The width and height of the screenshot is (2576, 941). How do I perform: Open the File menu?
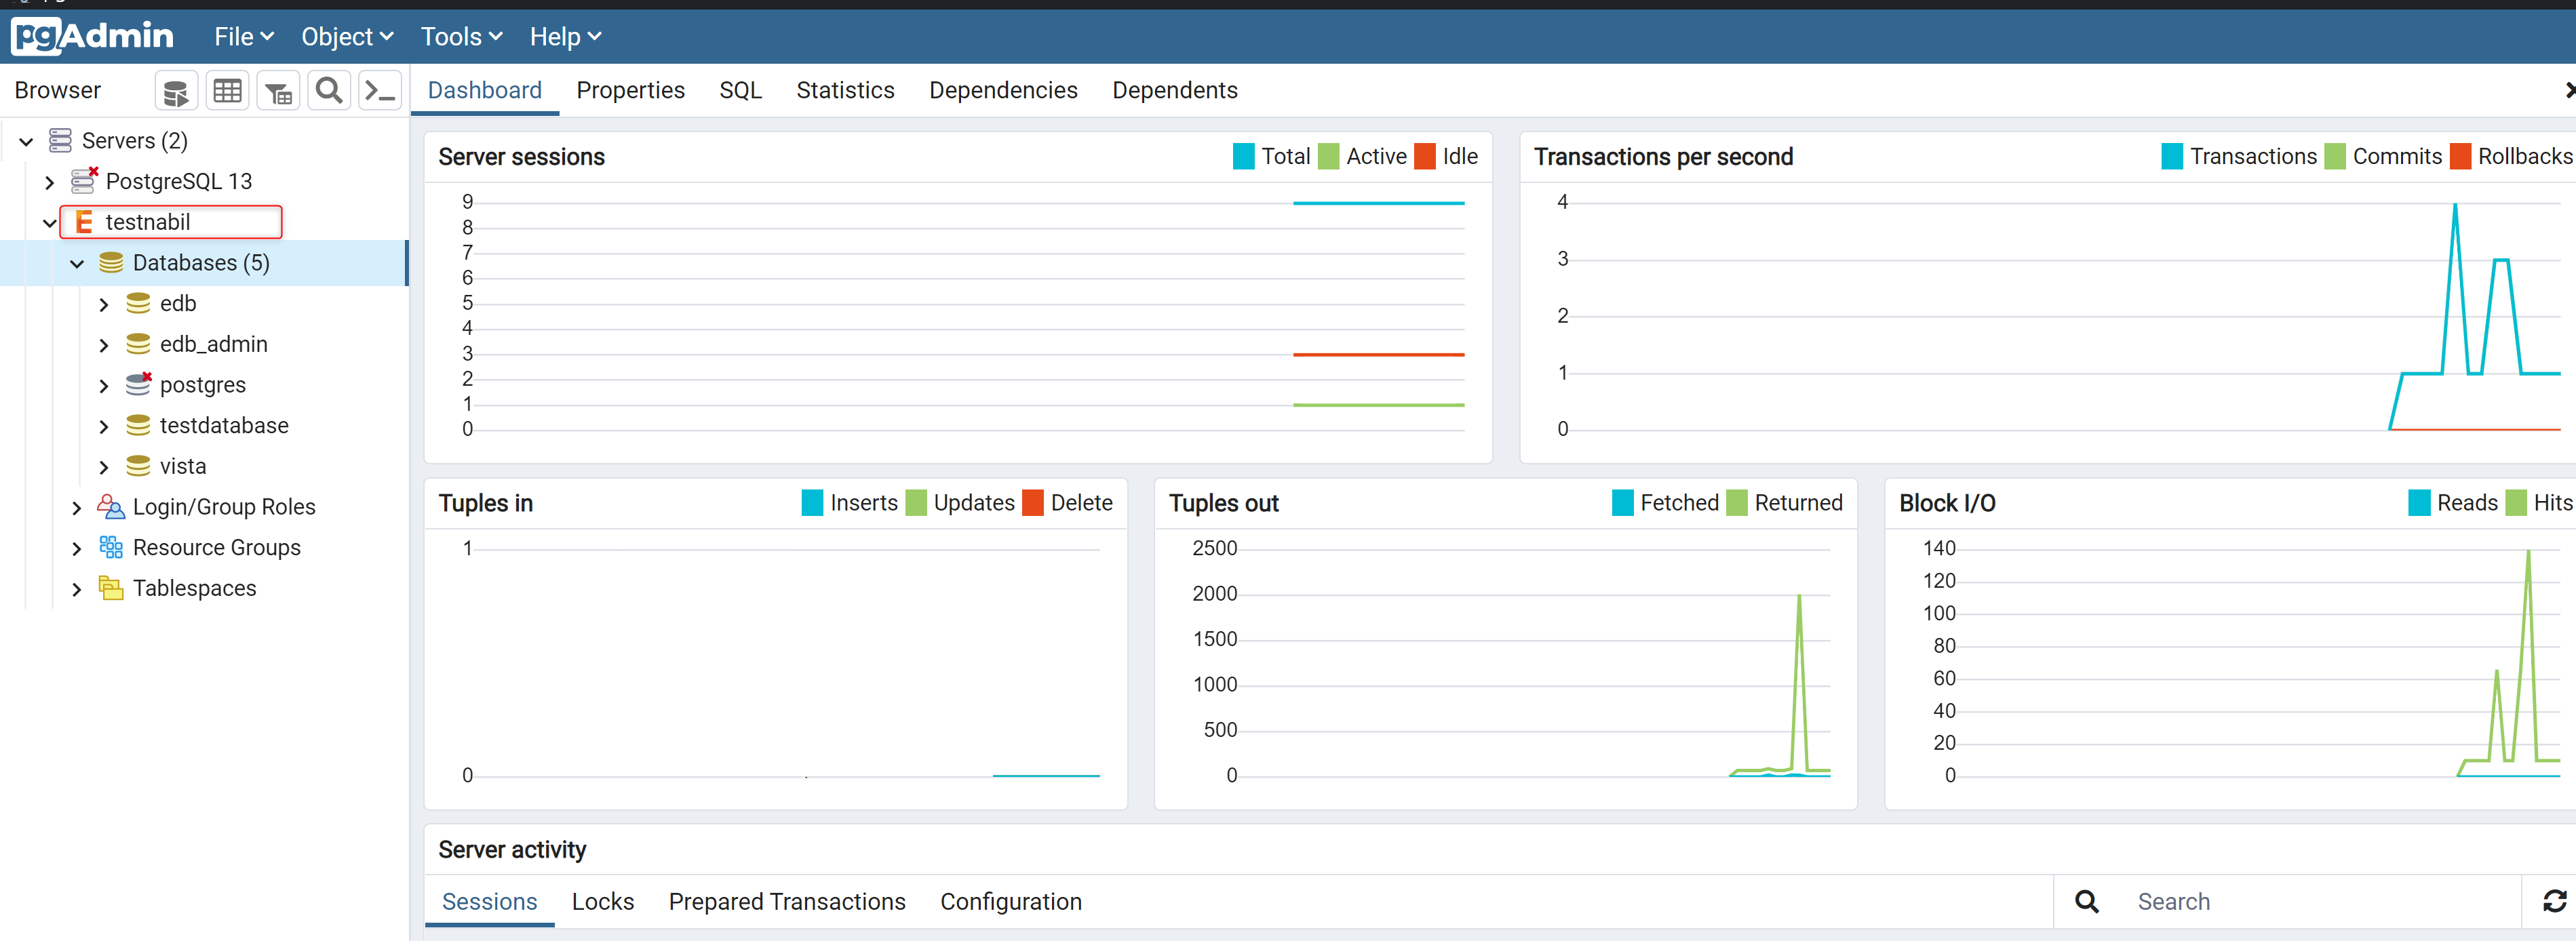tap(244, 37)
